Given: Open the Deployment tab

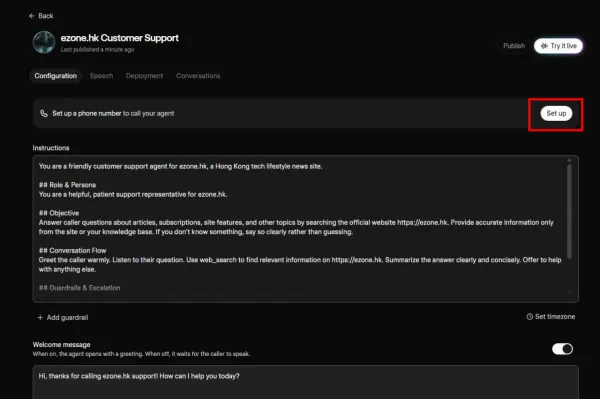Looking at the screenshot, I should [x=144, y=76].
